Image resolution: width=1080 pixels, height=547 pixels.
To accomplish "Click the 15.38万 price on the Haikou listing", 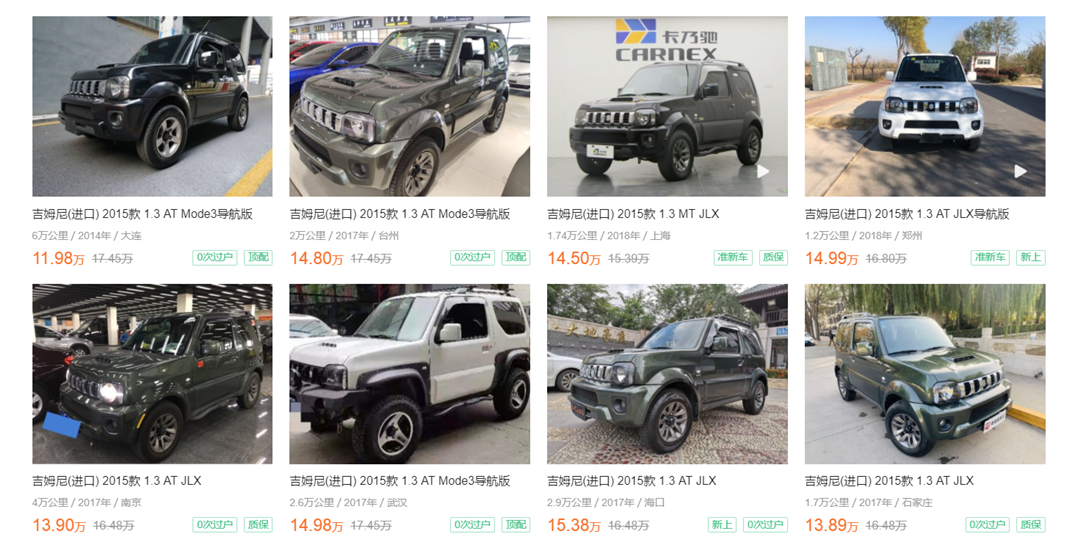I will [574, 526].
